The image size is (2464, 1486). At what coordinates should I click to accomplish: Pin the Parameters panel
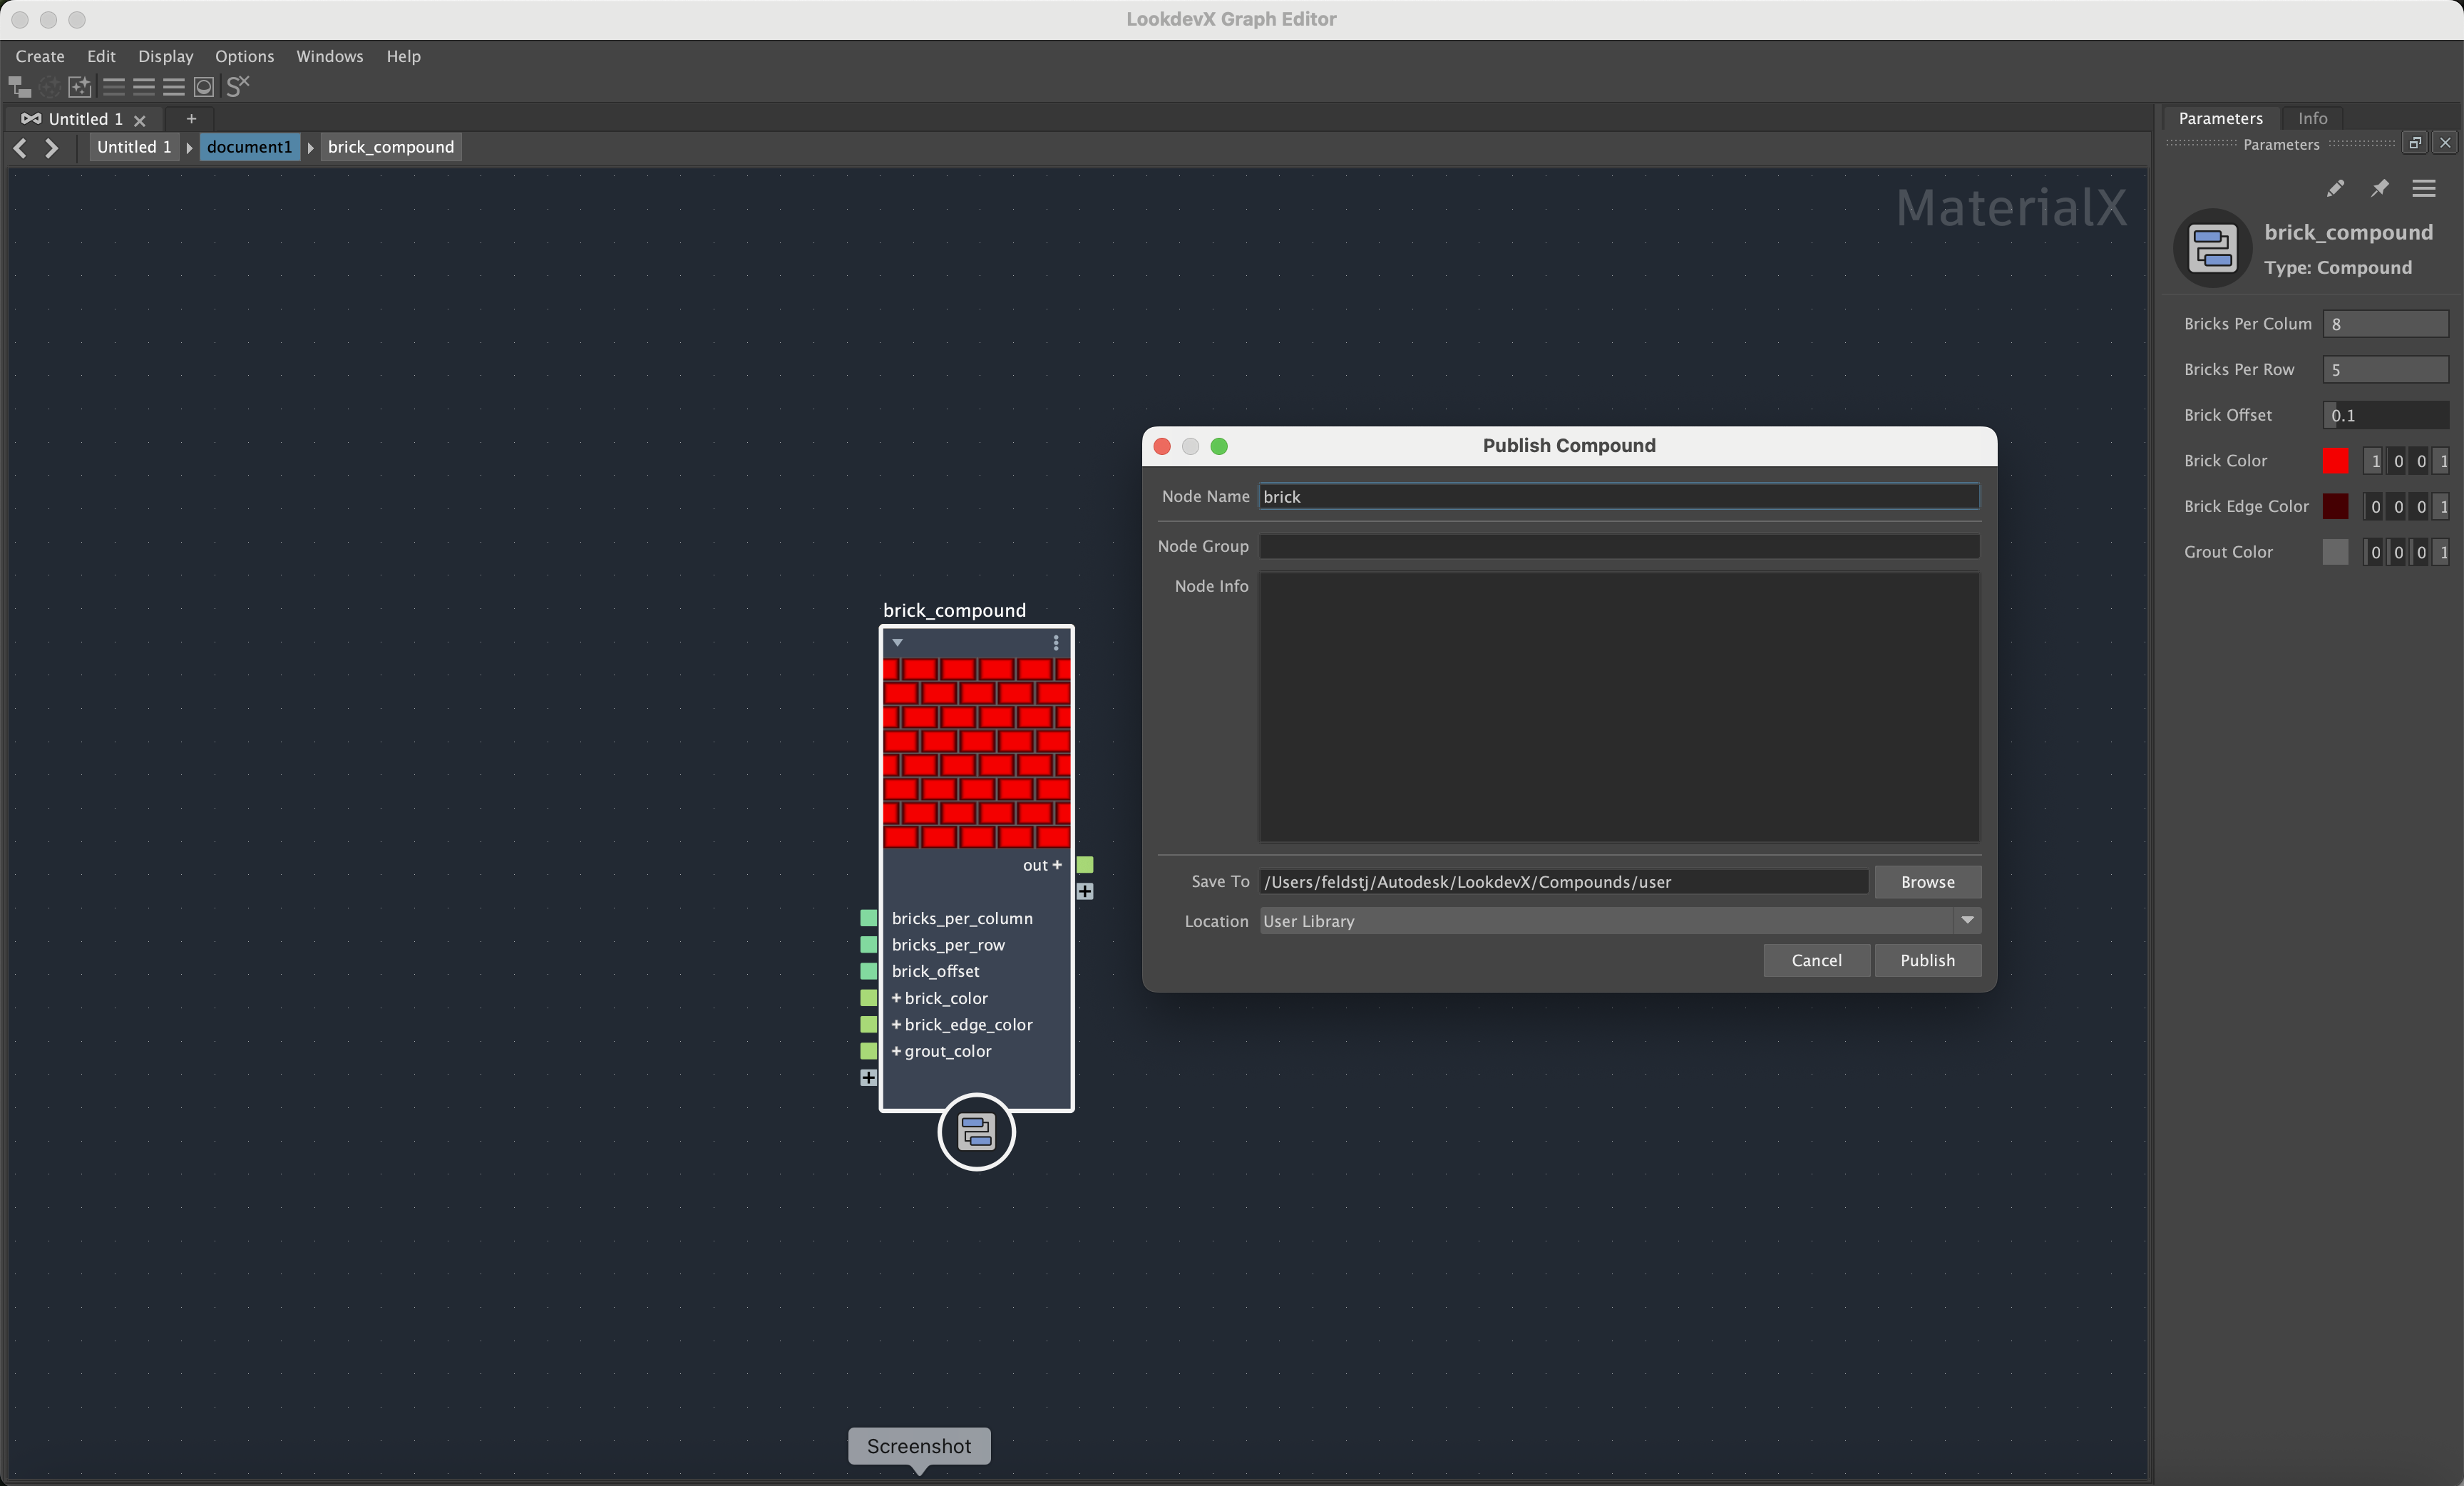coord(2380,188)
